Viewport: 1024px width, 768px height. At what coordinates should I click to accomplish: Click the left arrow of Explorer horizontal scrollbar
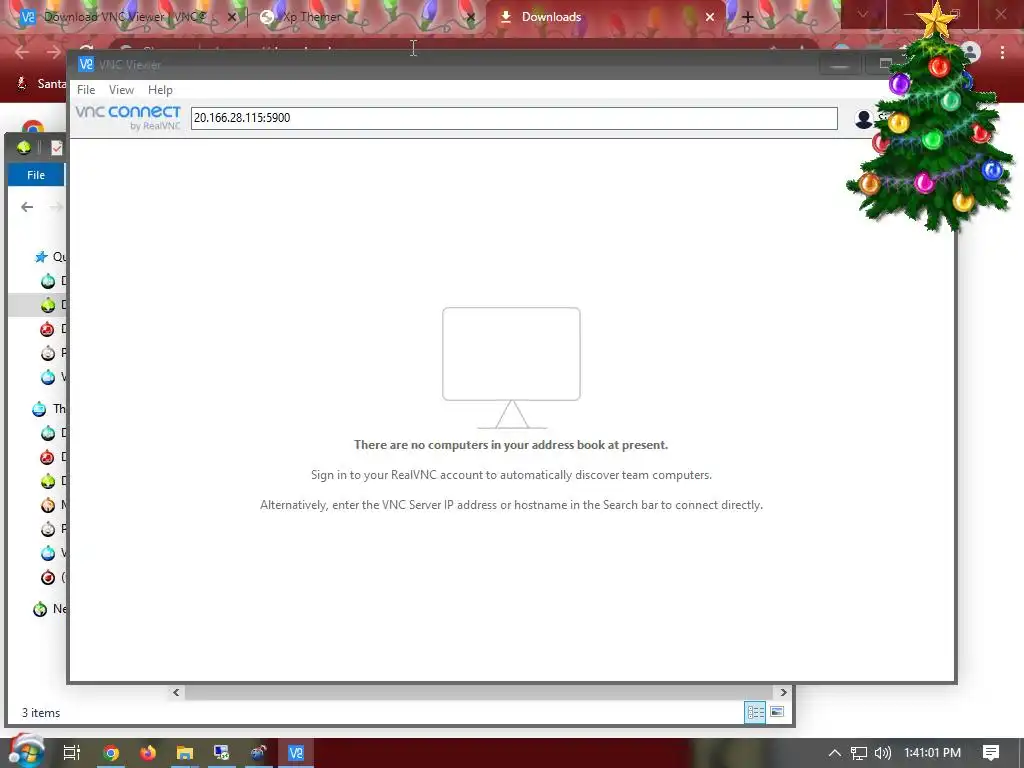pos(176,692)
